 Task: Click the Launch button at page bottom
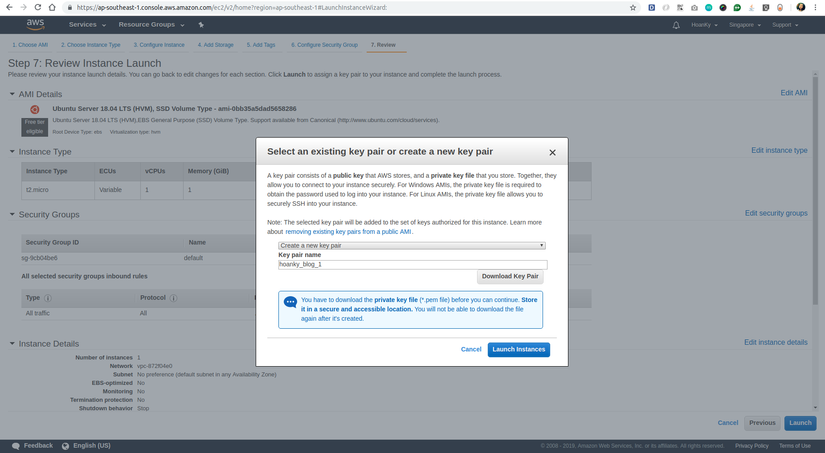(x=800, y=423)
